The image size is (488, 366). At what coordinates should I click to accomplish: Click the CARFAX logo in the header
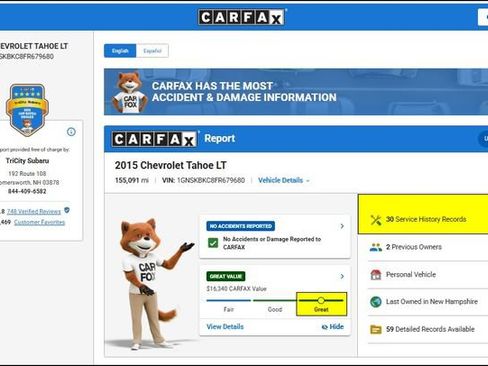pyautogui.click(x=242, y=17)
